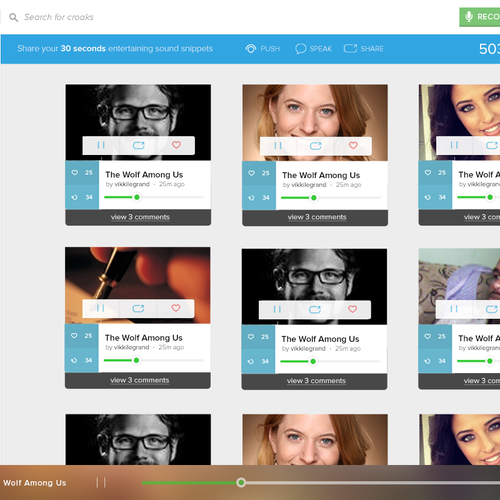Click reposts count 34 on top-row dark-haired woman card
Screen dimensions: 500x500
(435, 197)
